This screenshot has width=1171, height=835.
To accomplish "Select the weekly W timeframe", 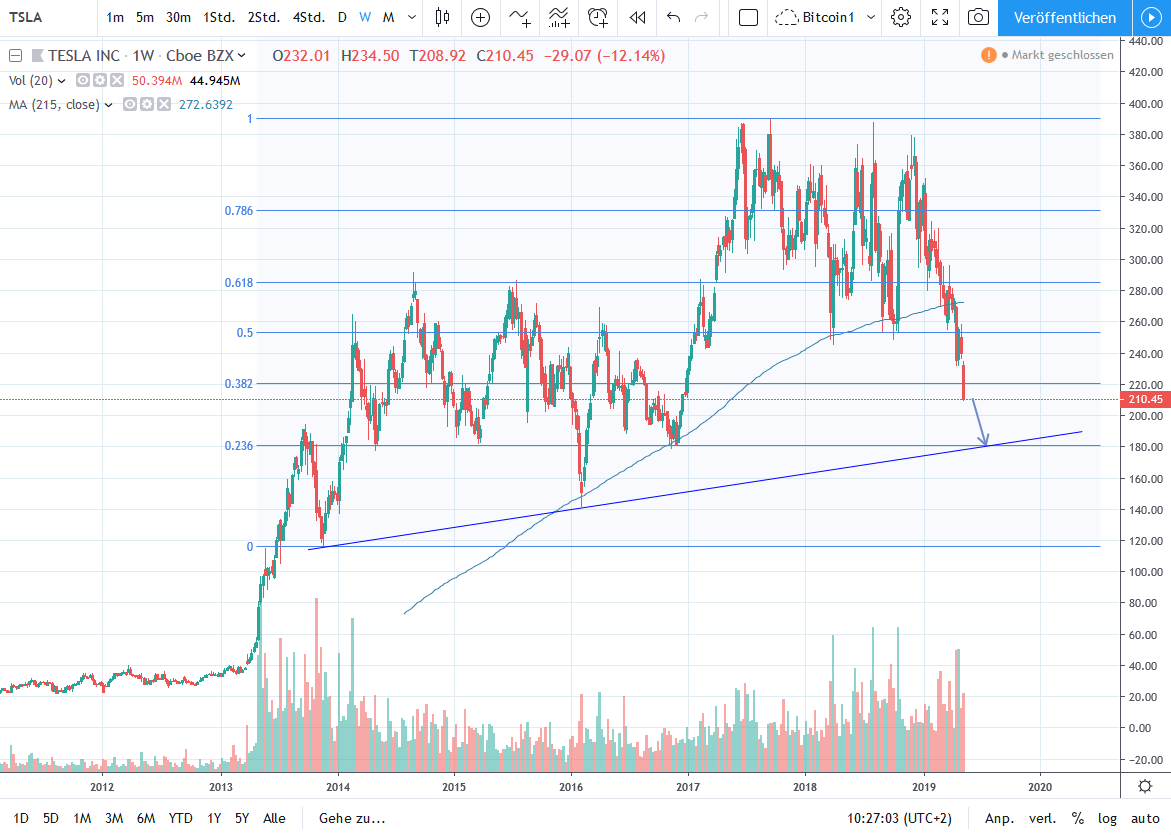I will pyautogui.click(x=364, y=17).
